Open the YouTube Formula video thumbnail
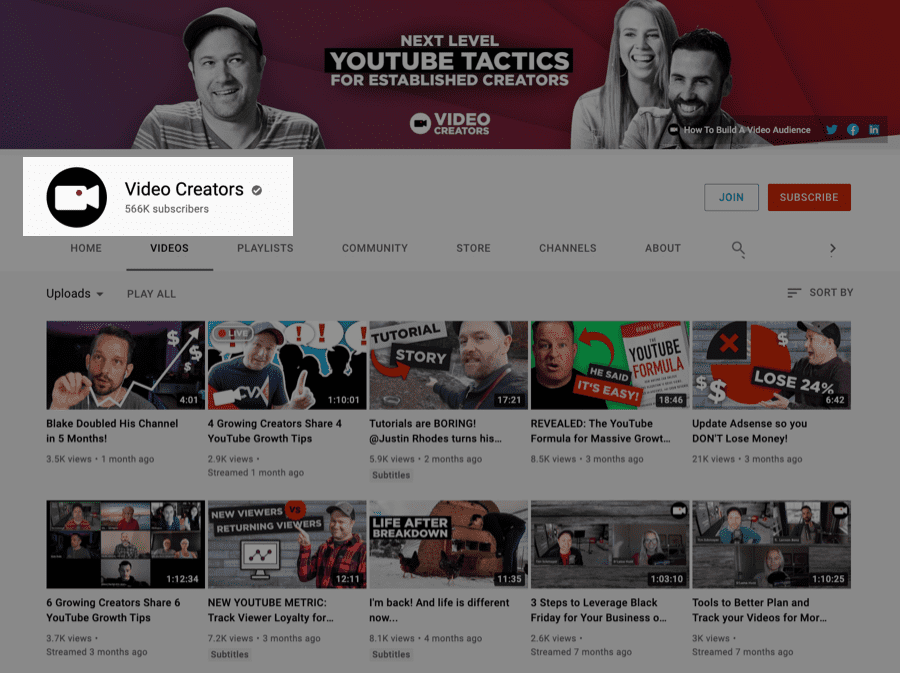Viewport: 900px width, 673px height. [610, 365]
